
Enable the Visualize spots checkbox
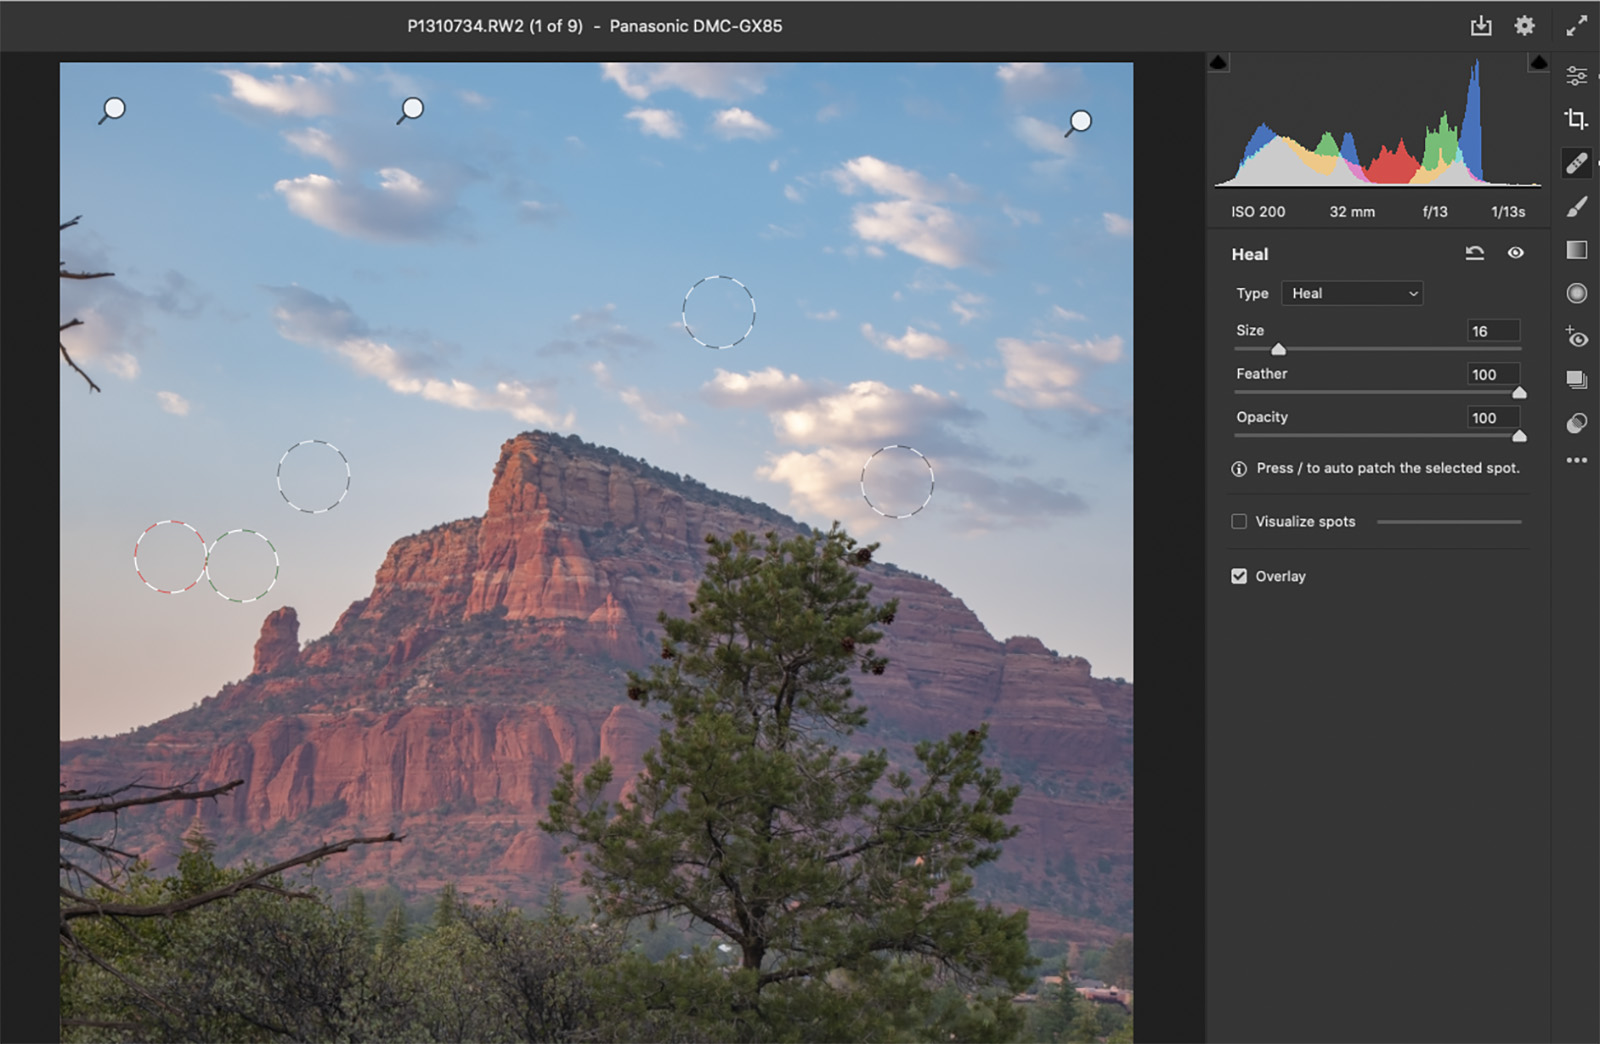[x=1239, y=521]
